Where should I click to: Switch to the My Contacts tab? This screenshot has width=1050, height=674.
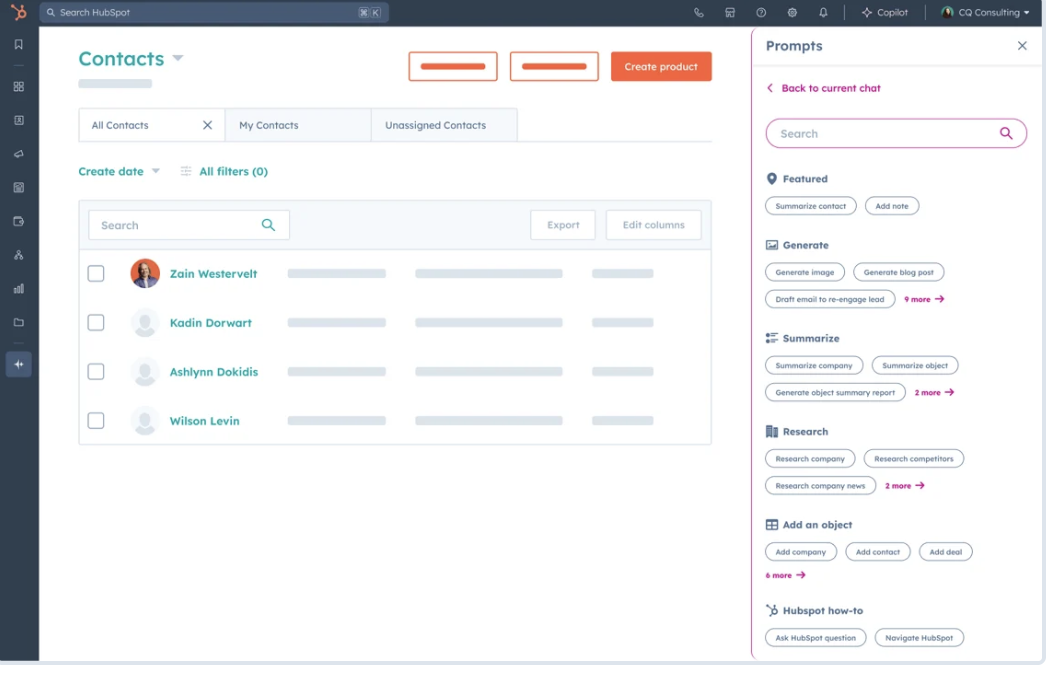click(299, 126)
